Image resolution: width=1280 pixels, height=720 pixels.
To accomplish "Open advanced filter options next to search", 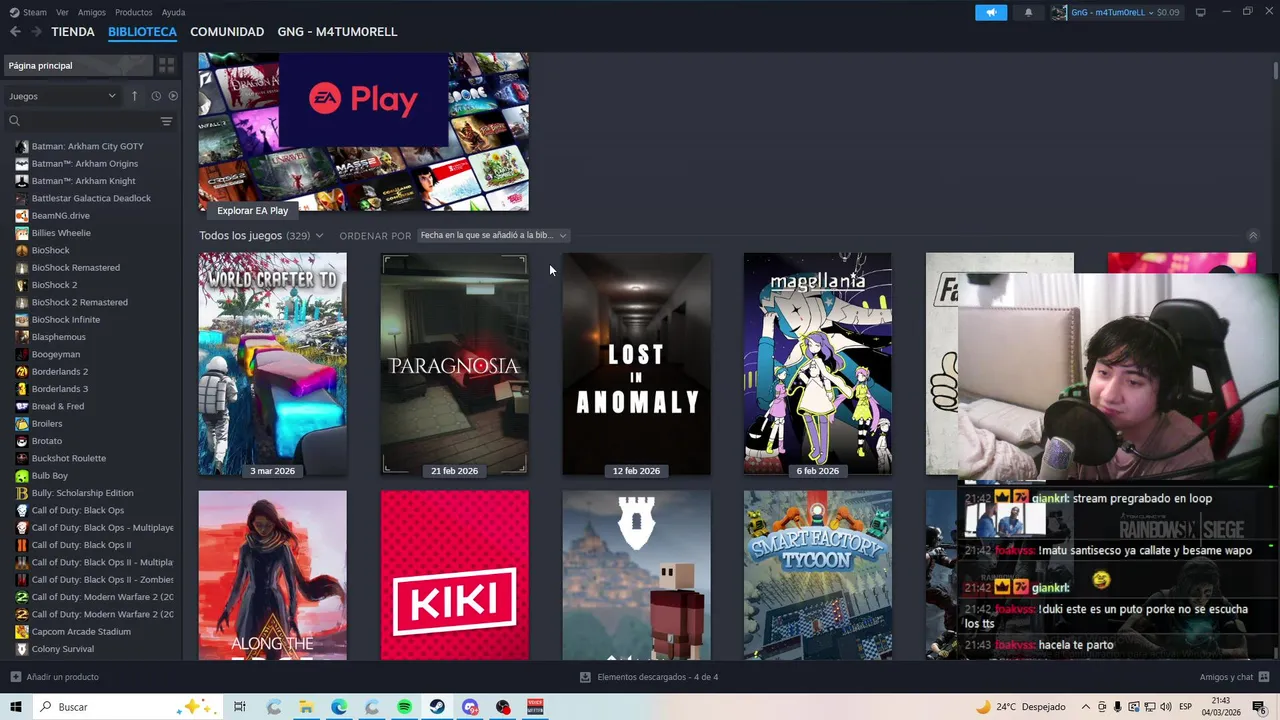I will coord(167,121).
